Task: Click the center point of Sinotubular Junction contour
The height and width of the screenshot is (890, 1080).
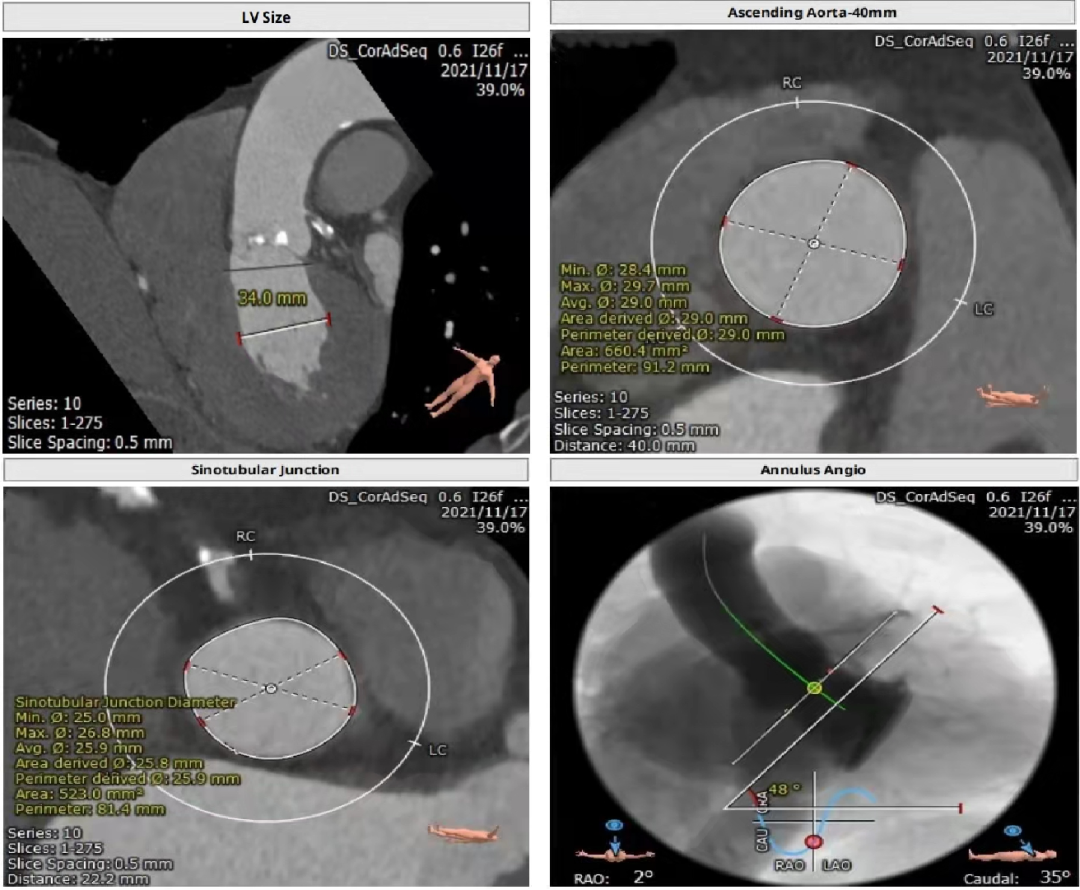Action: [271, 689]
